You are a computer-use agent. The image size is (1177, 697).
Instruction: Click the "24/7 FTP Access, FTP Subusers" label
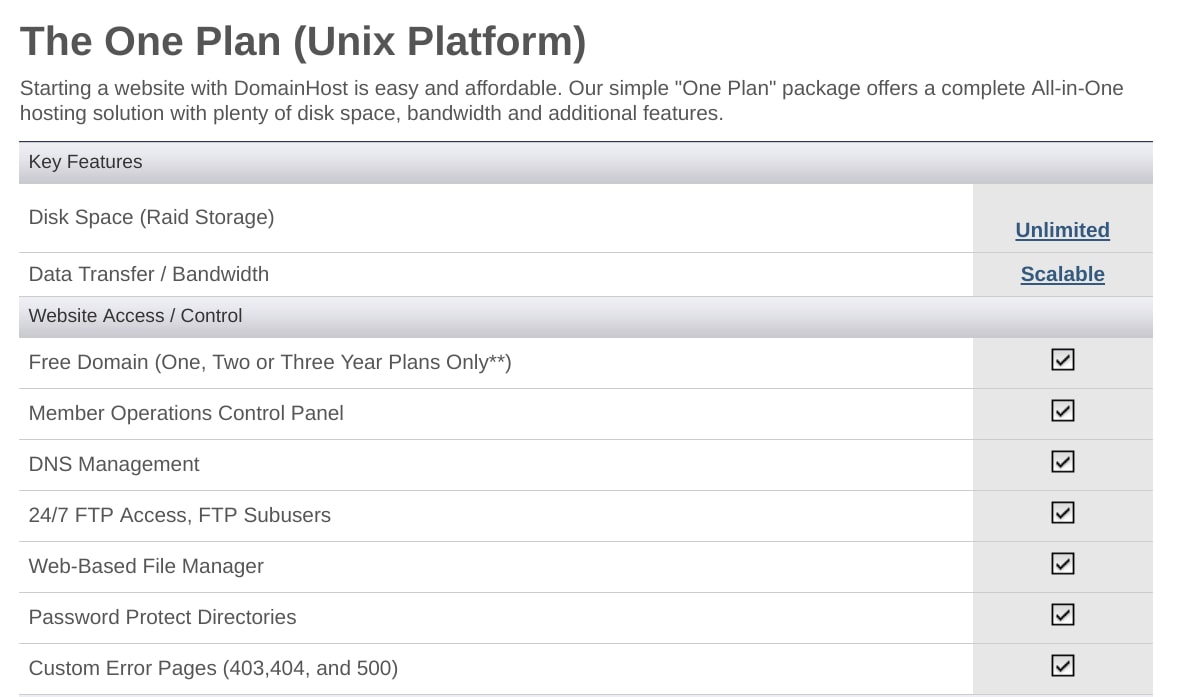pos(179,515)
